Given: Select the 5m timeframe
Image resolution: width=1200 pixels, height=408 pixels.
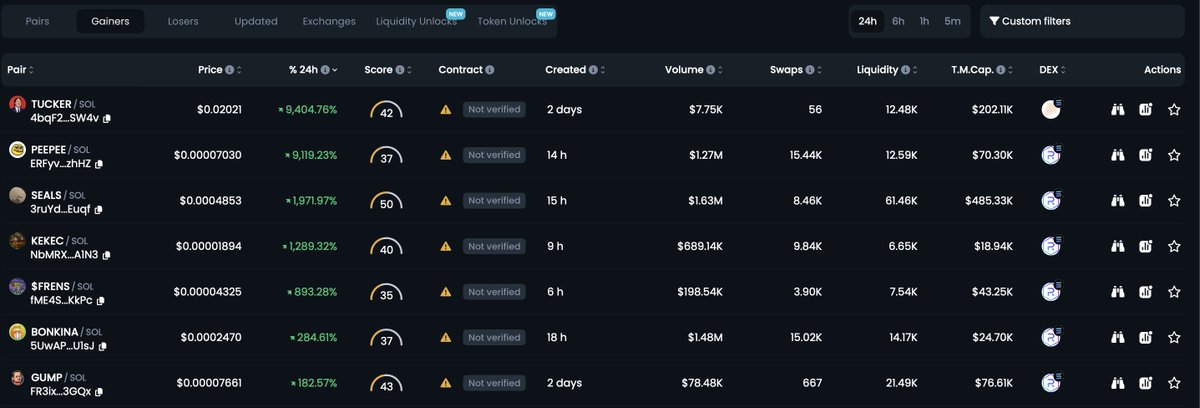Looking at the screenshot, I should pos(953,21).
